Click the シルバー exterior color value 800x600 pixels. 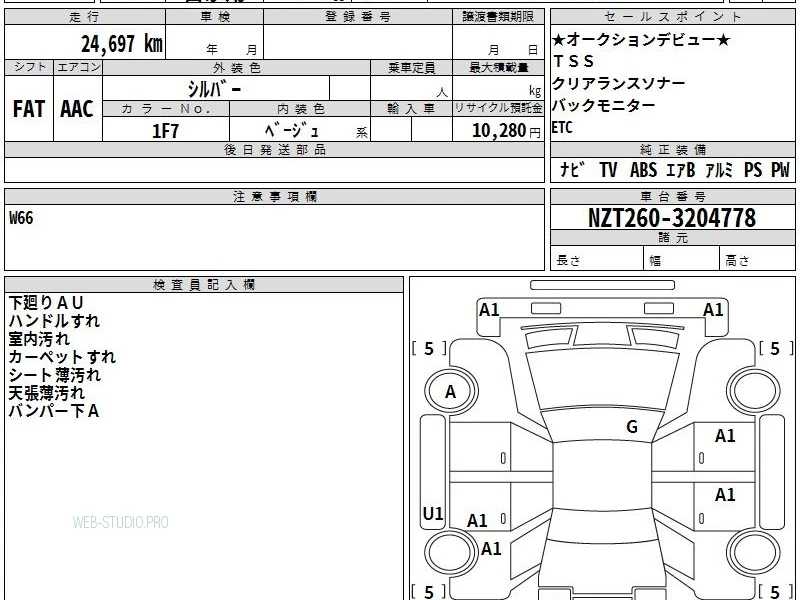(x=214, y=89)
